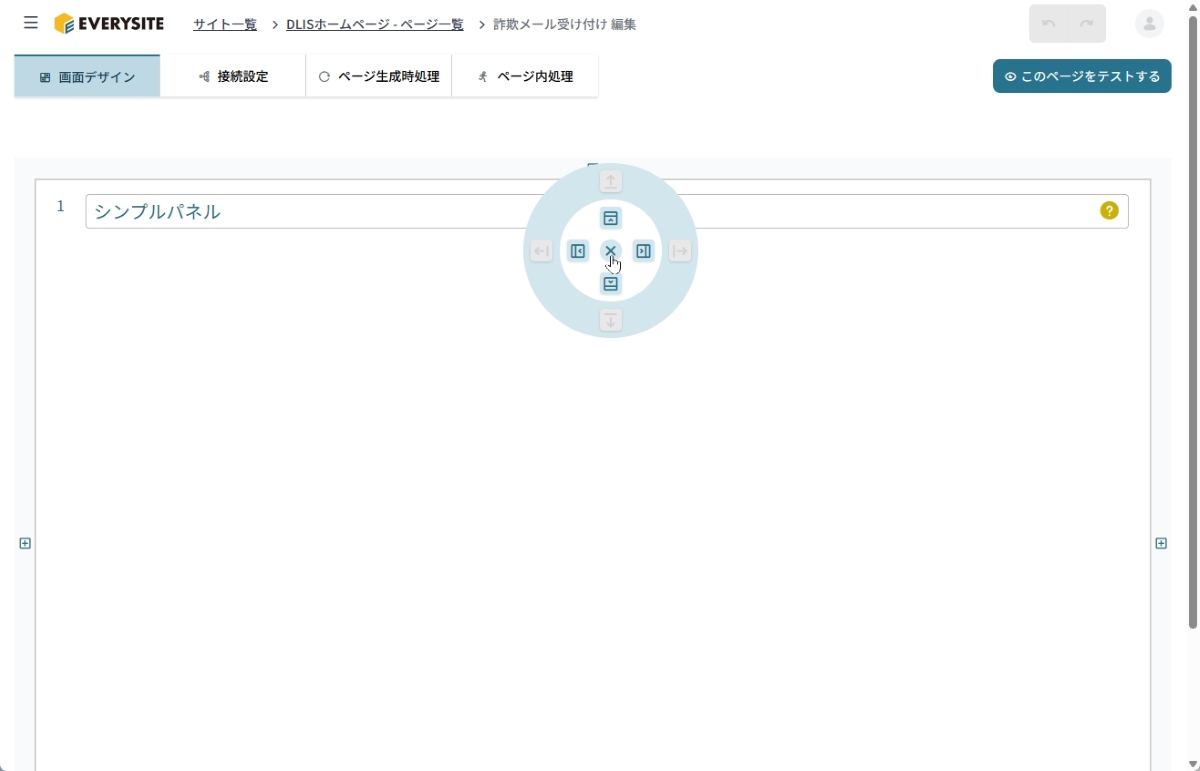Select 詐欺メール受け付け 編集 breadcrumb text
1200x771 pixels.
(565, 24)
